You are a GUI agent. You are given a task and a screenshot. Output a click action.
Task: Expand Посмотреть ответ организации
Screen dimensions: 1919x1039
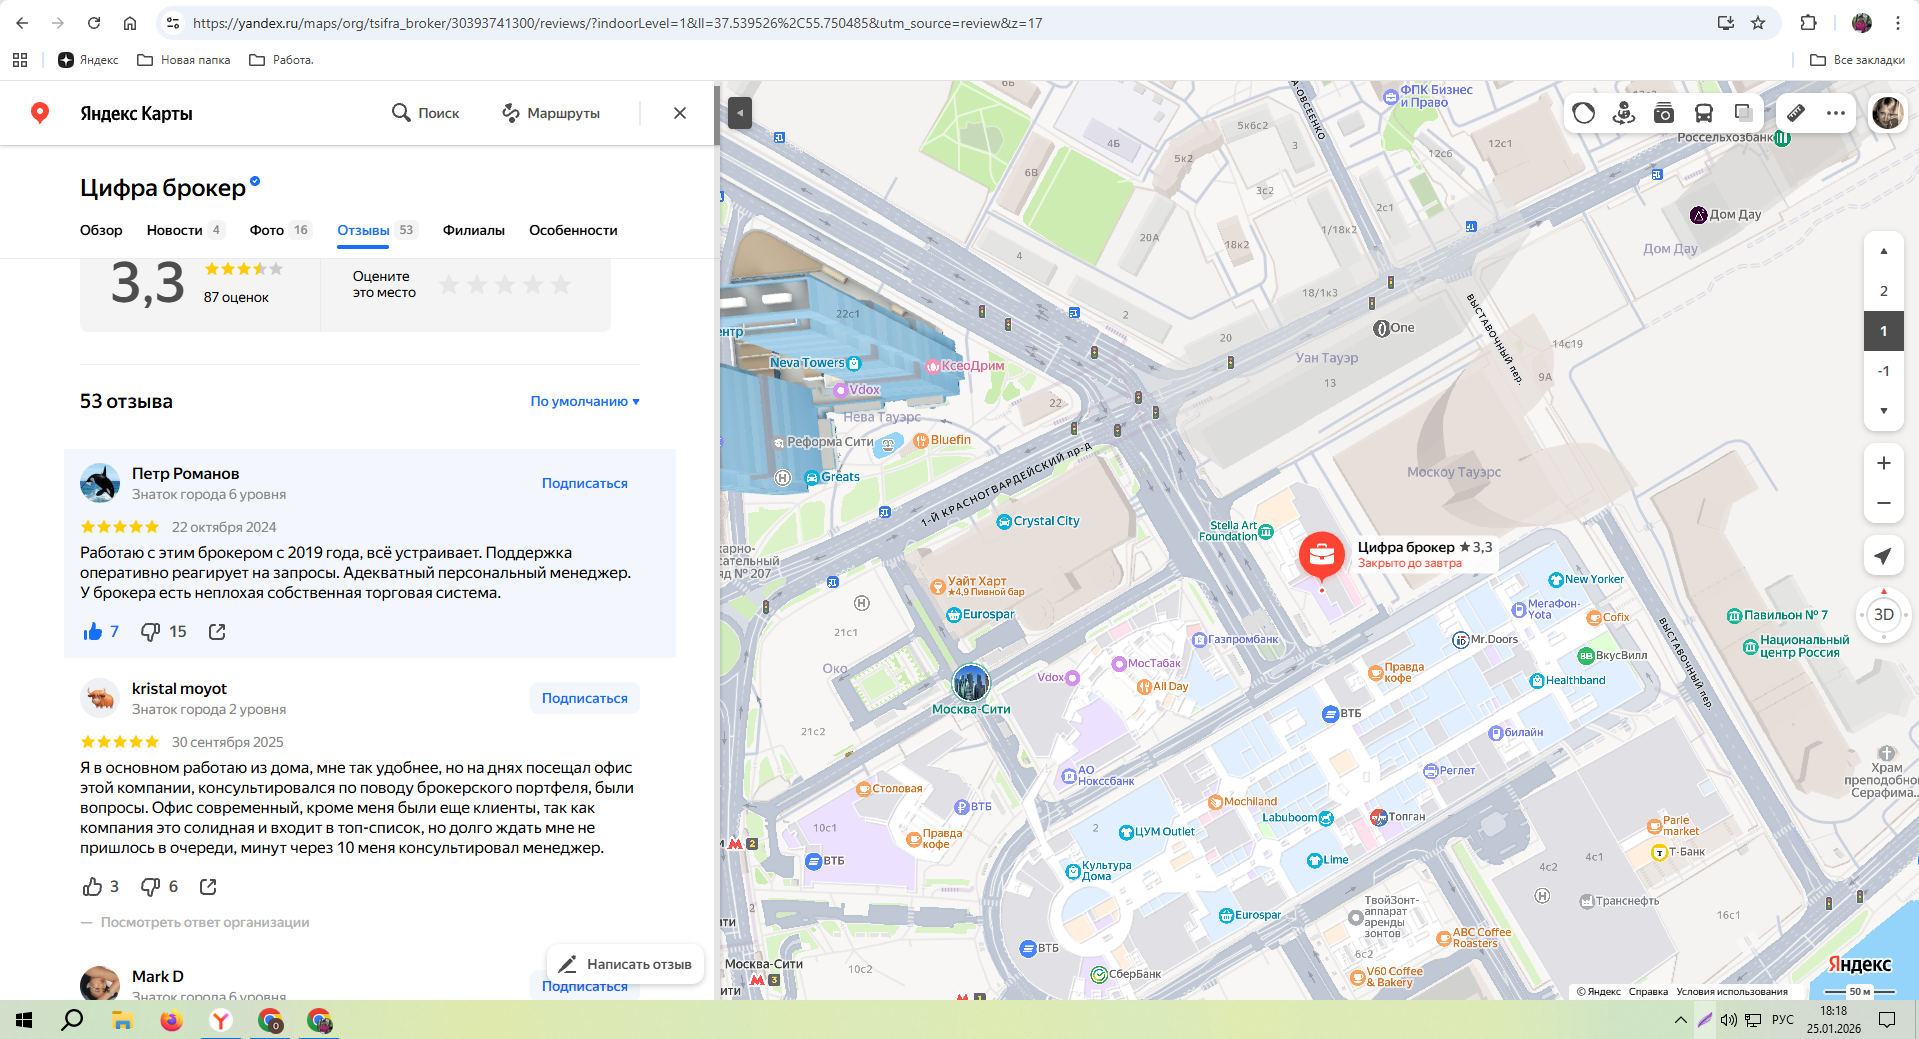pyautogui.click(x=204, y=922)
